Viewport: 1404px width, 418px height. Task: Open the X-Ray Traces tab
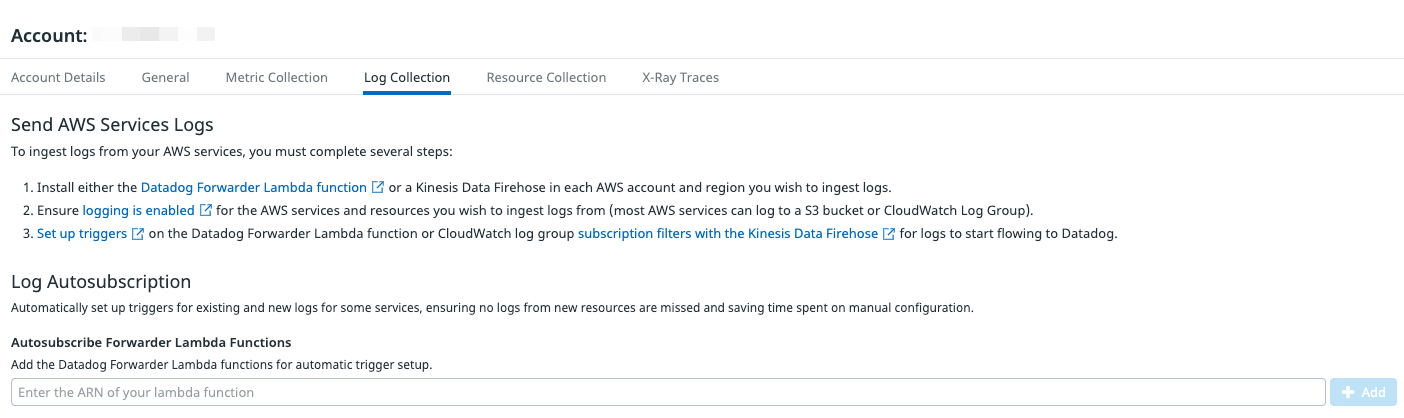(680, 77)
